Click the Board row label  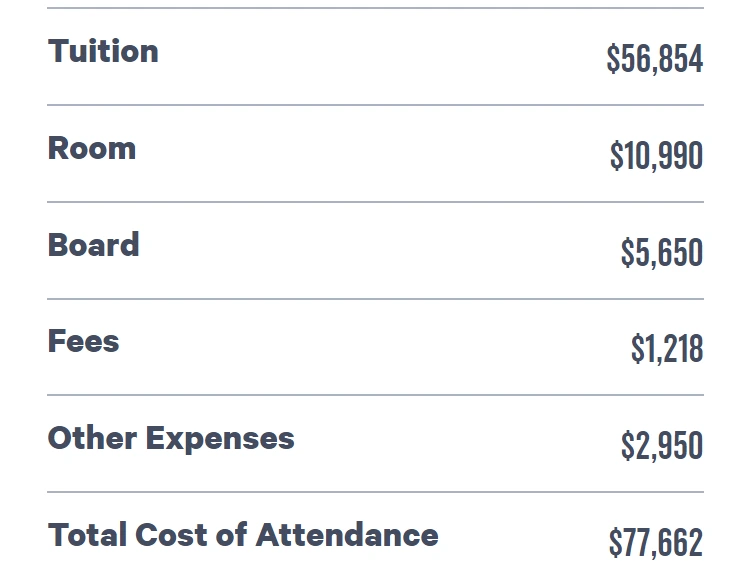pos(93,245)
